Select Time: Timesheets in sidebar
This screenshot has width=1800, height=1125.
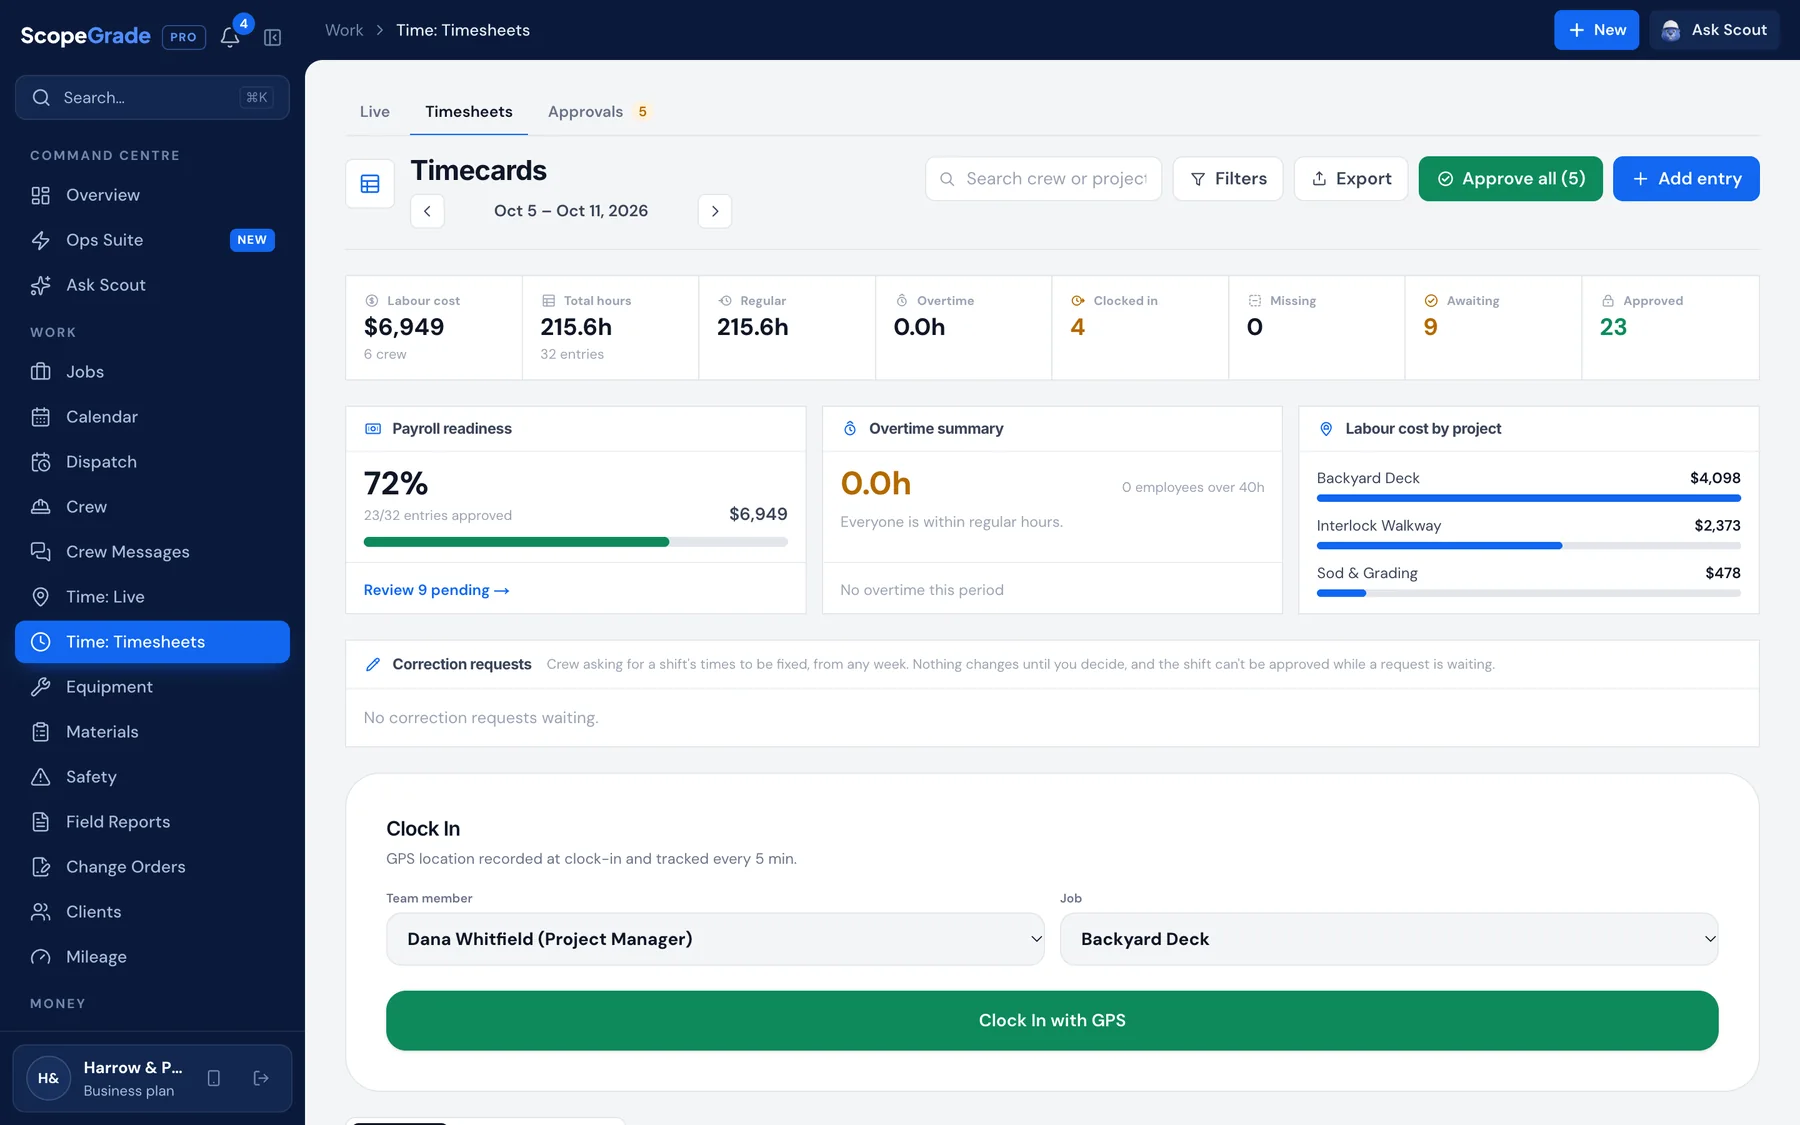152,642
